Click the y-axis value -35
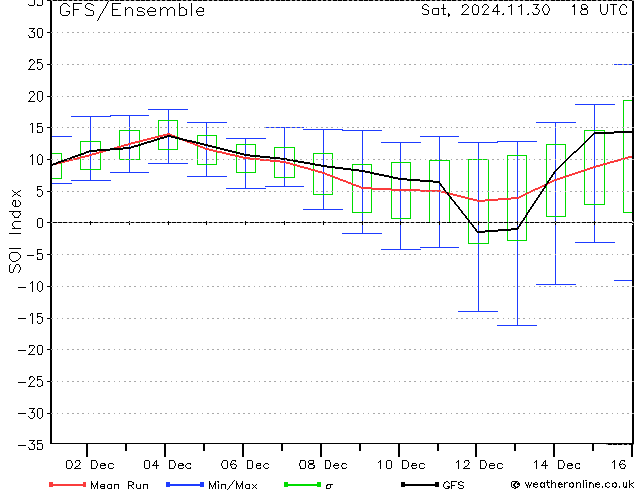Screen dimensions: 634x490 click(31, 445)
